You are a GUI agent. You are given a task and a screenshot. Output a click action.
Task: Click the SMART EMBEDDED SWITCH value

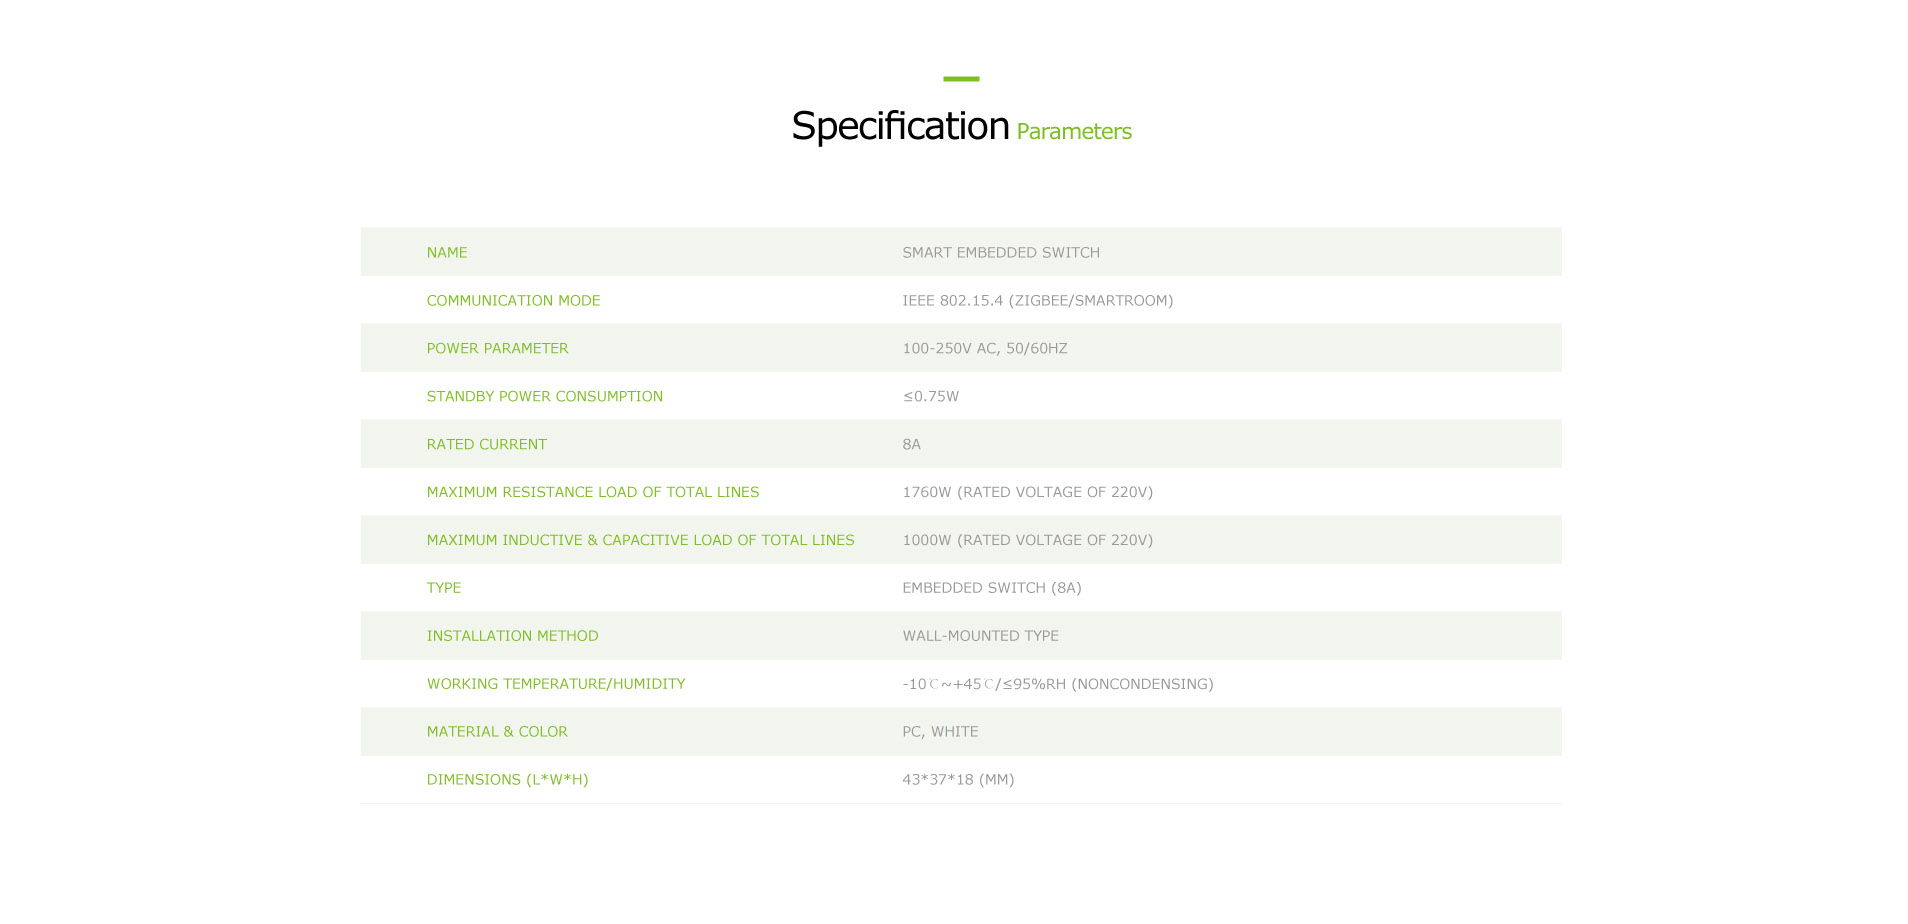1001,252
